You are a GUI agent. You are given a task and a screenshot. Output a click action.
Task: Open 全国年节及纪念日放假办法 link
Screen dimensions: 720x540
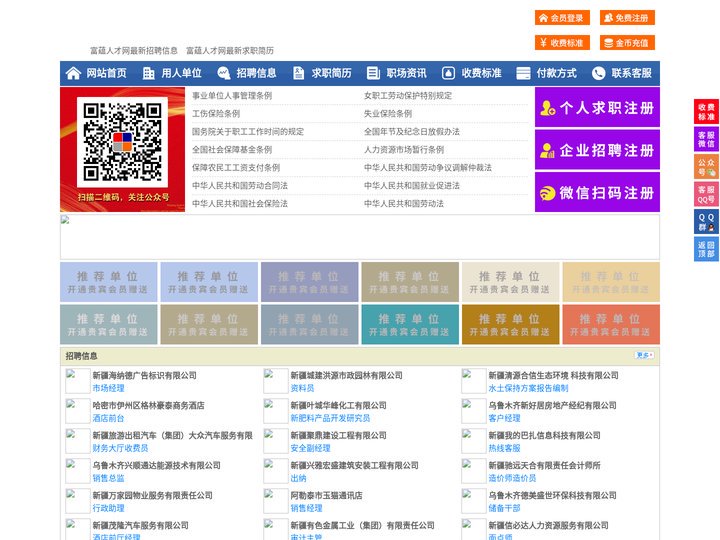(x=411, y=131)
